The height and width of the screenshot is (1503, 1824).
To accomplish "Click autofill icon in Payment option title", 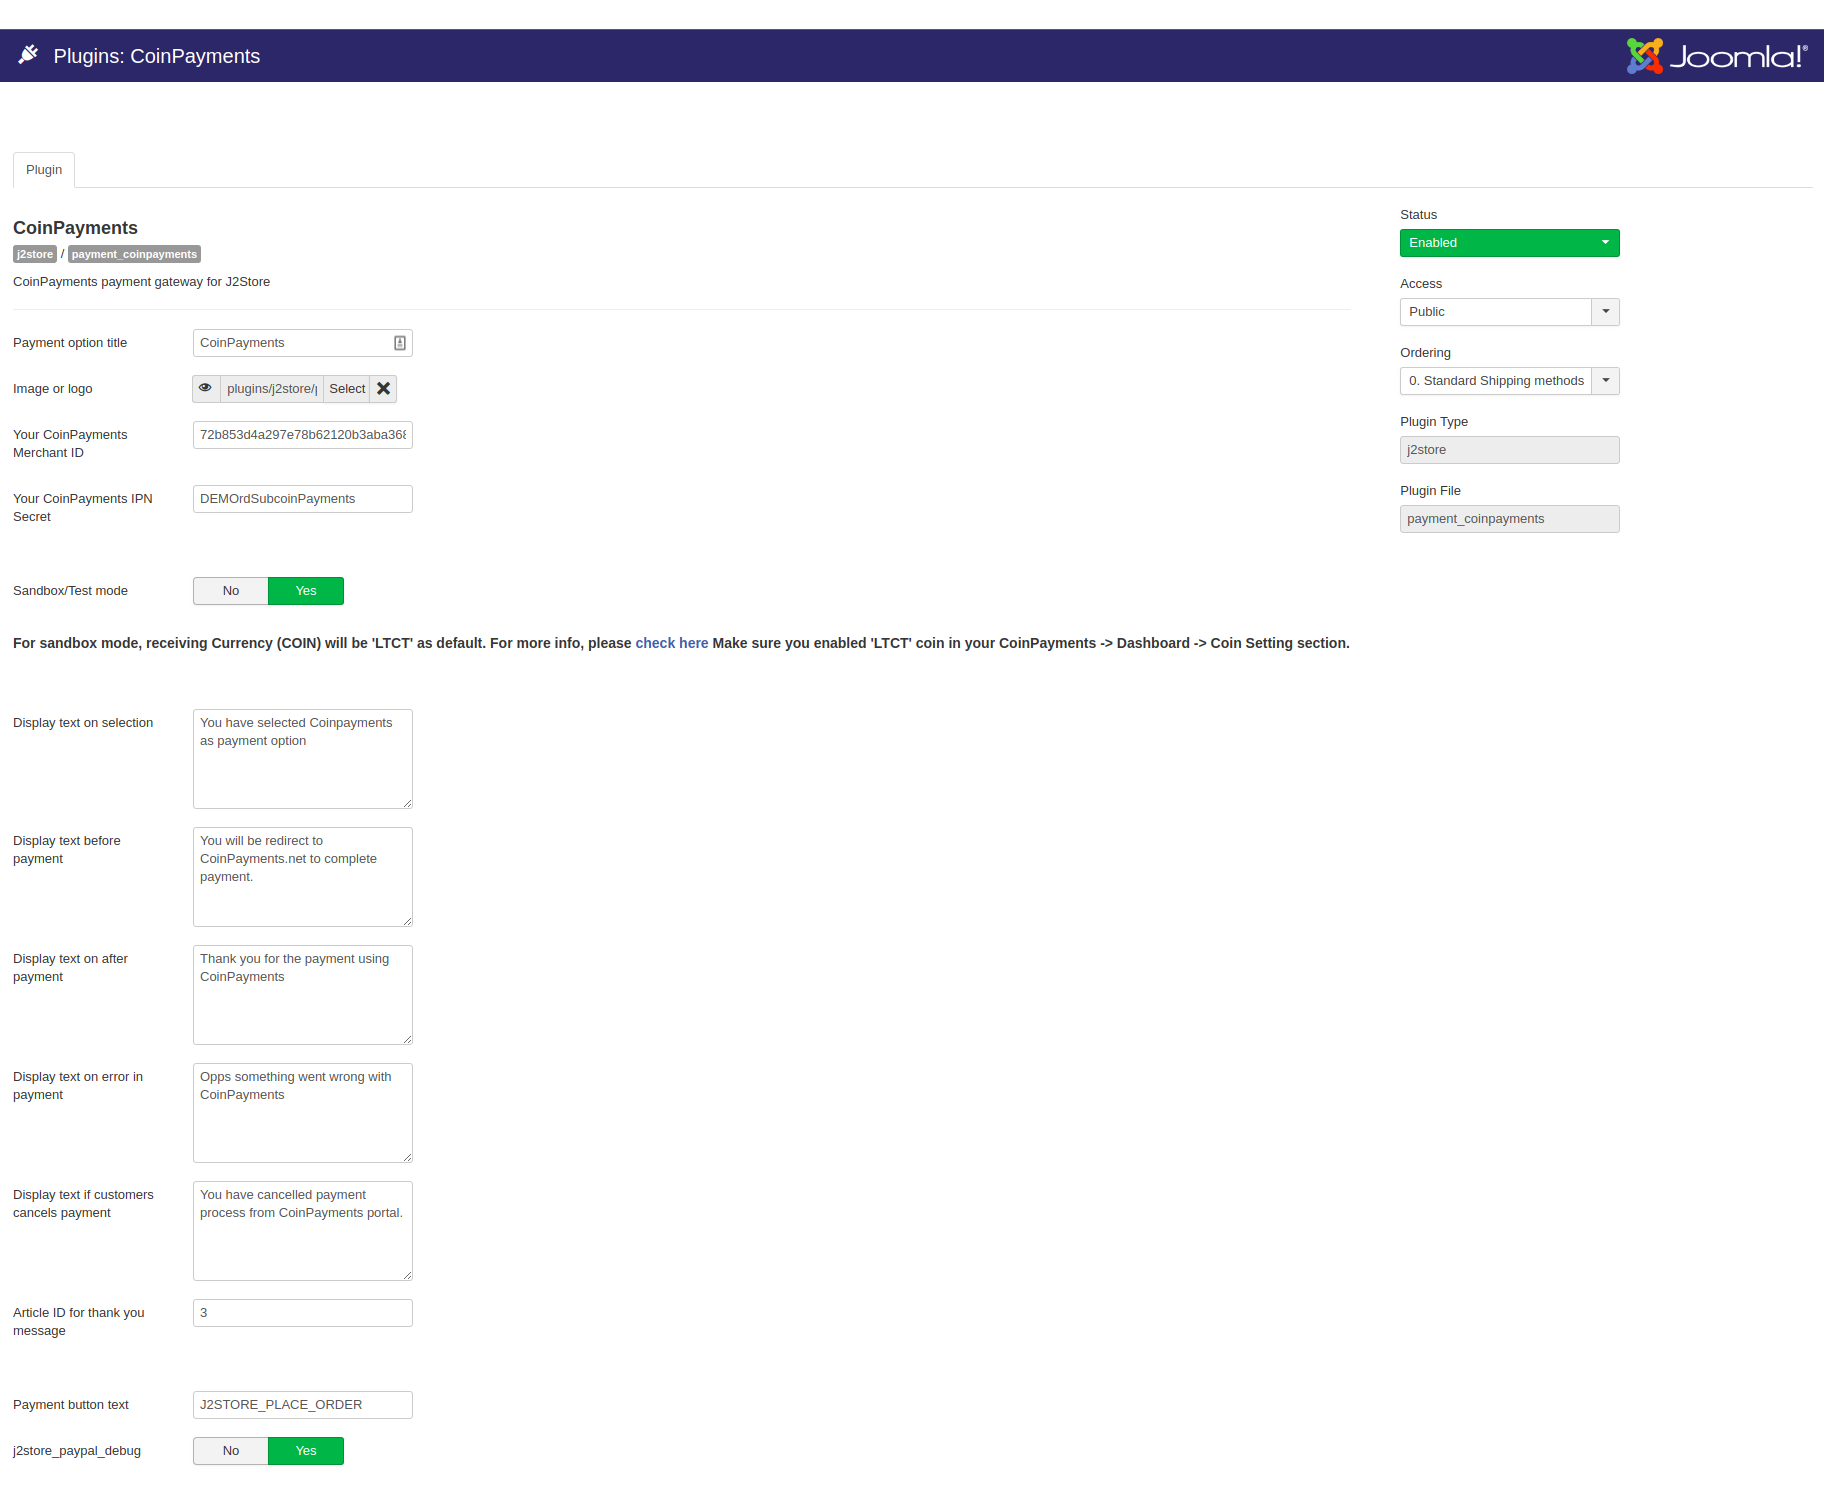I will pyautogui.click(x=400, y=343).
